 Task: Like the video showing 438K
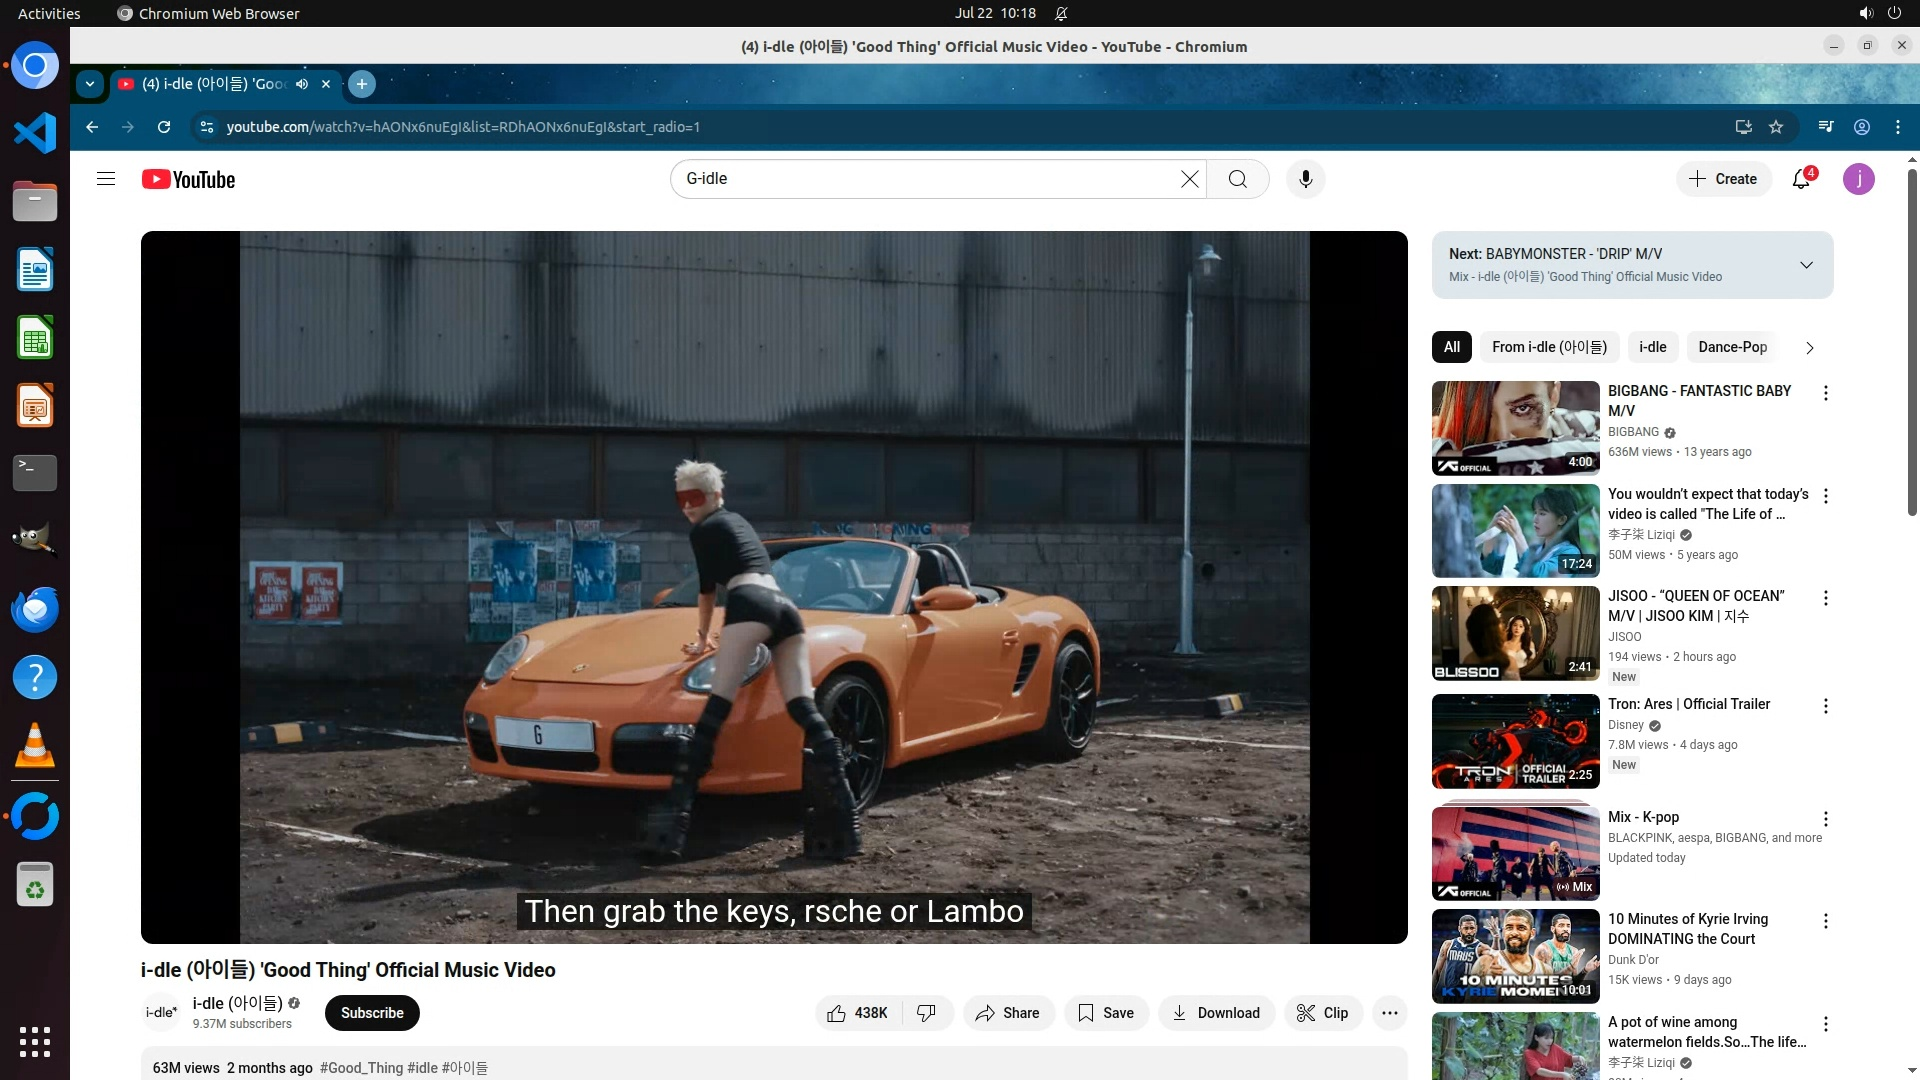tap(857, 1013)
